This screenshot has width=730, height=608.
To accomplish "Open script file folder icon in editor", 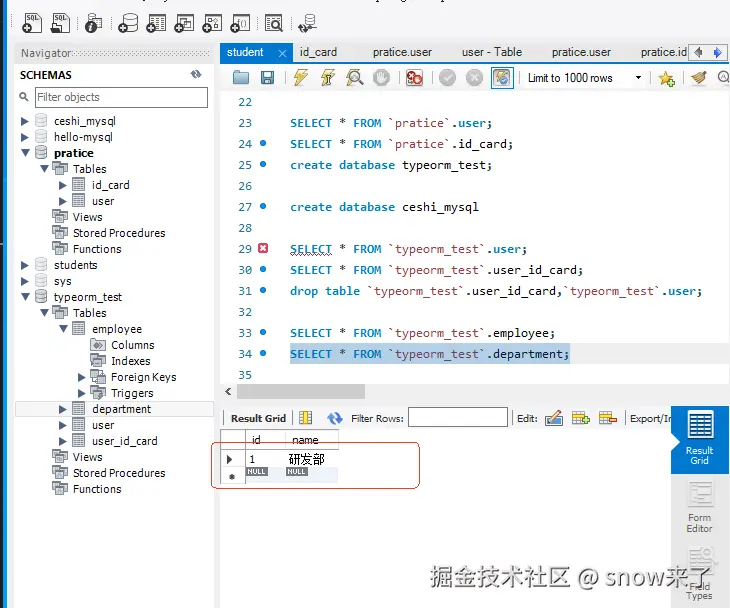I will [241, 77].
